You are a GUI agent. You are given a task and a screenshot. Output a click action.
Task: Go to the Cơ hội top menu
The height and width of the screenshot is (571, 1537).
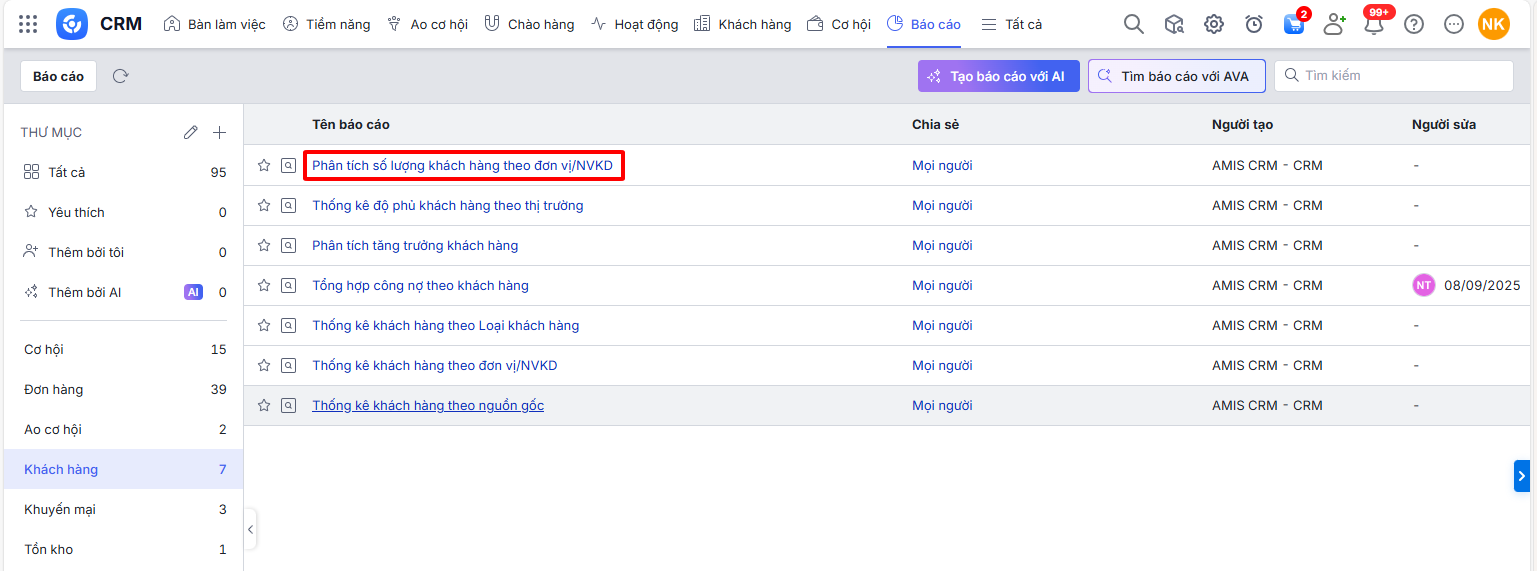[x=839, y=24]
